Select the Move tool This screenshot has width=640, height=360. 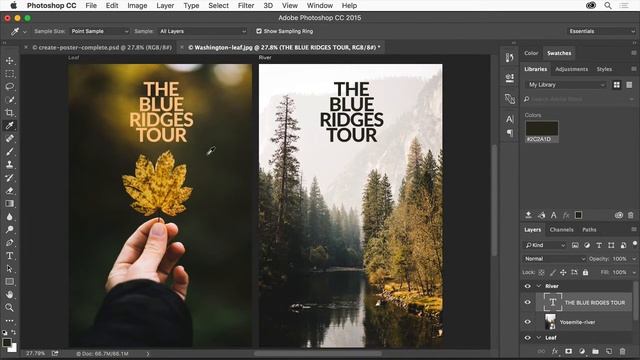(9, 61)
